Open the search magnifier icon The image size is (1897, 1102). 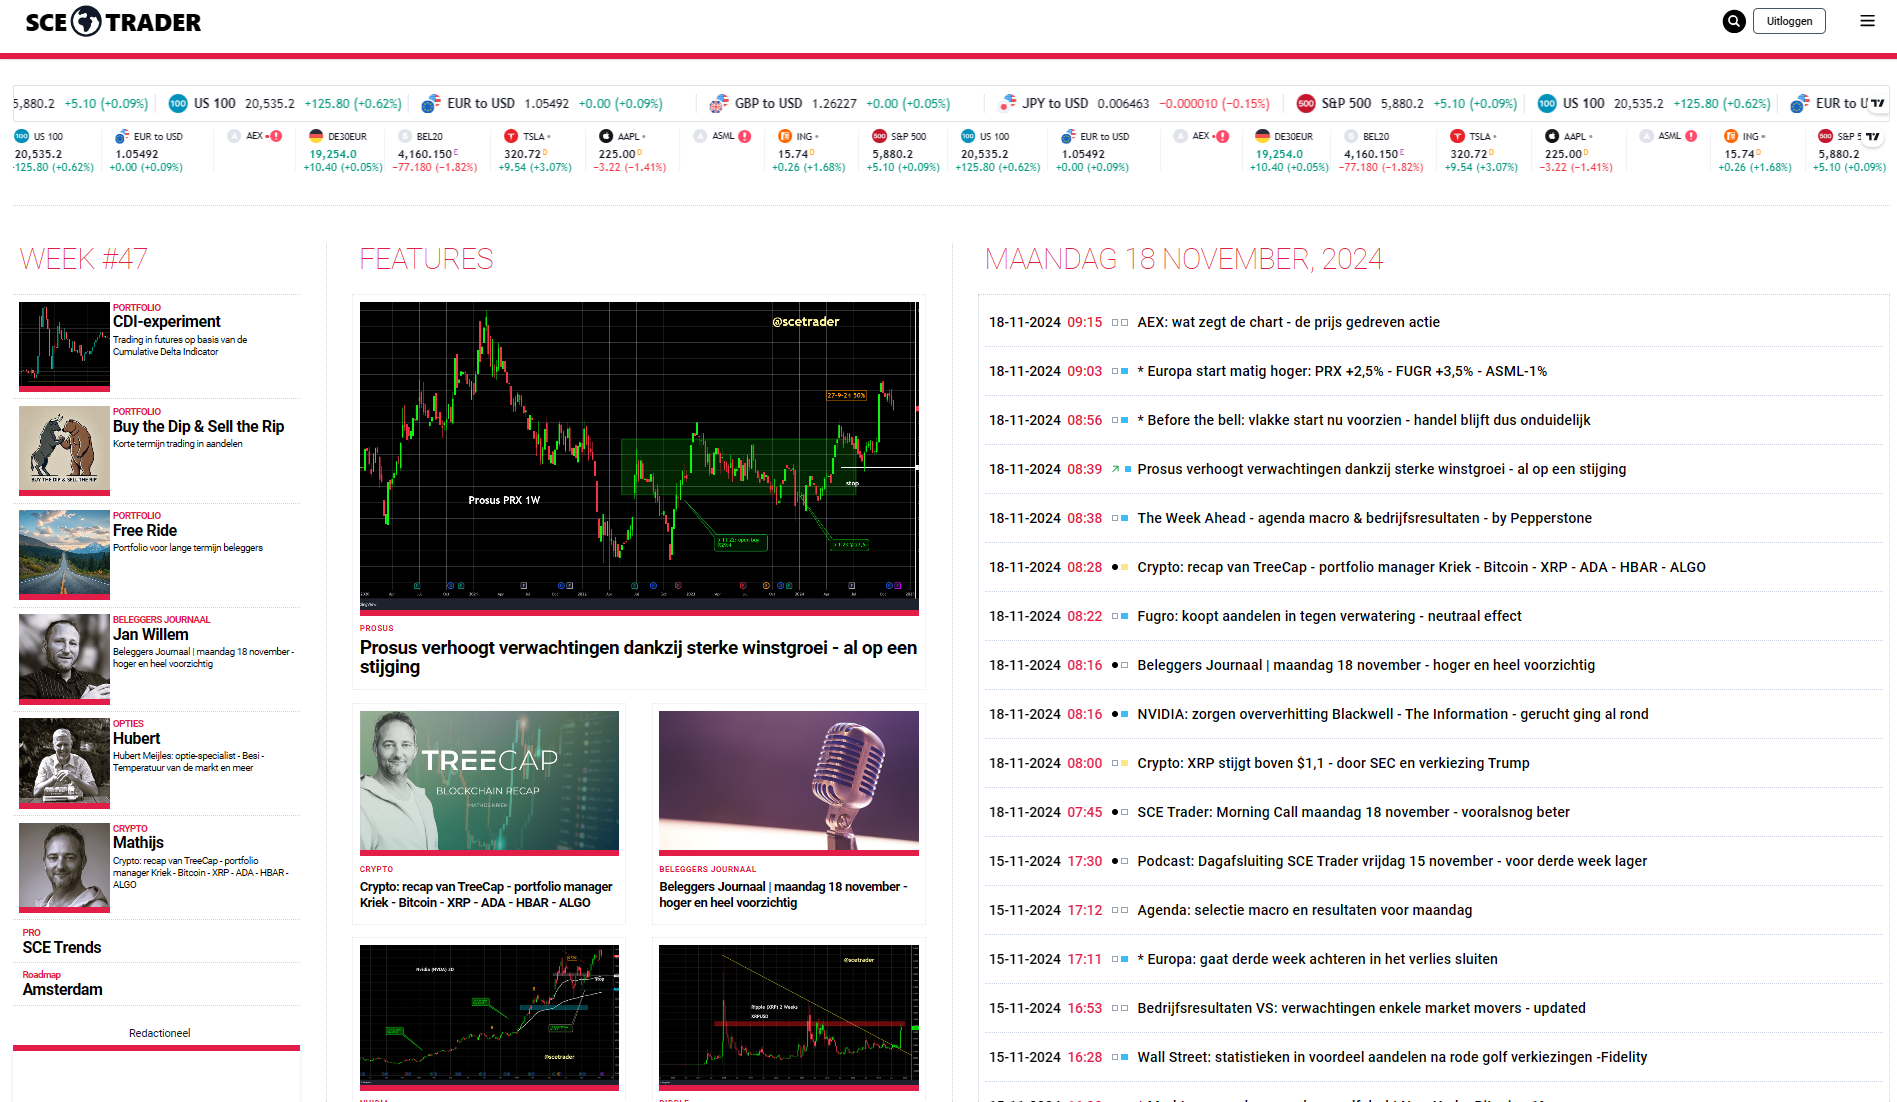point(1734,21)
